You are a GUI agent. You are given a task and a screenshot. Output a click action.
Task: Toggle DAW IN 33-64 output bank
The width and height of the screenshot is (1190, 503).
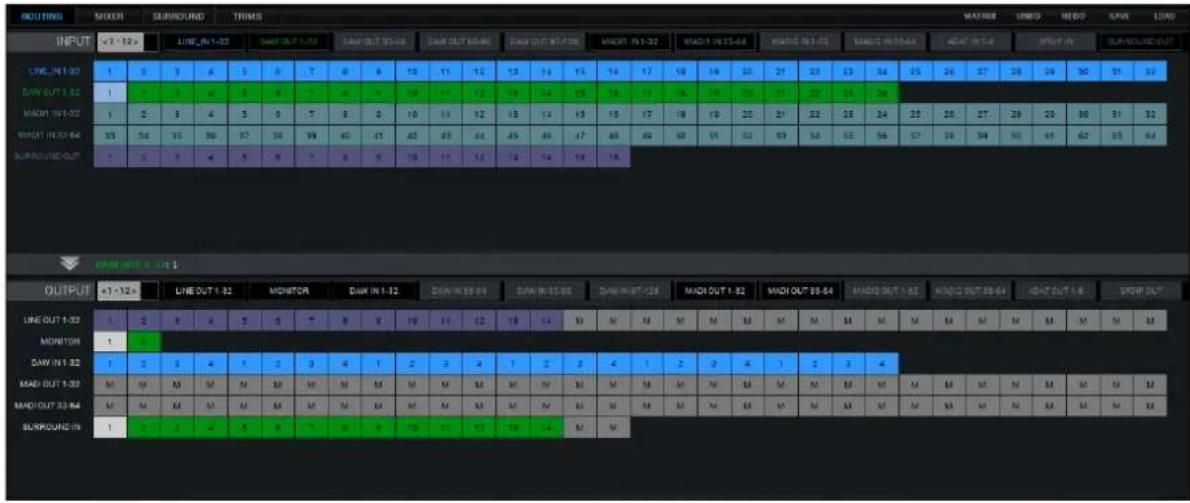(x=461, y=292)
